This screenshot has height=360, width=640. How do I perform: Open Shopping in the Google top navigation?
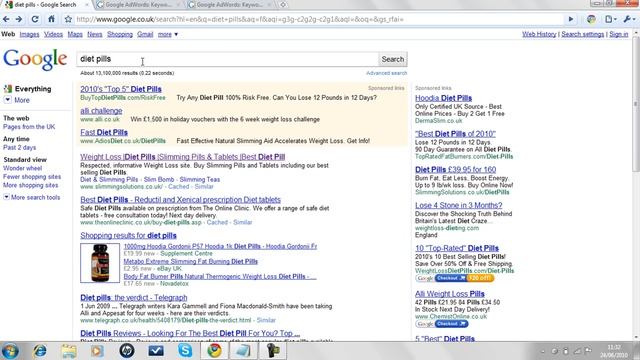coord(120,34)
